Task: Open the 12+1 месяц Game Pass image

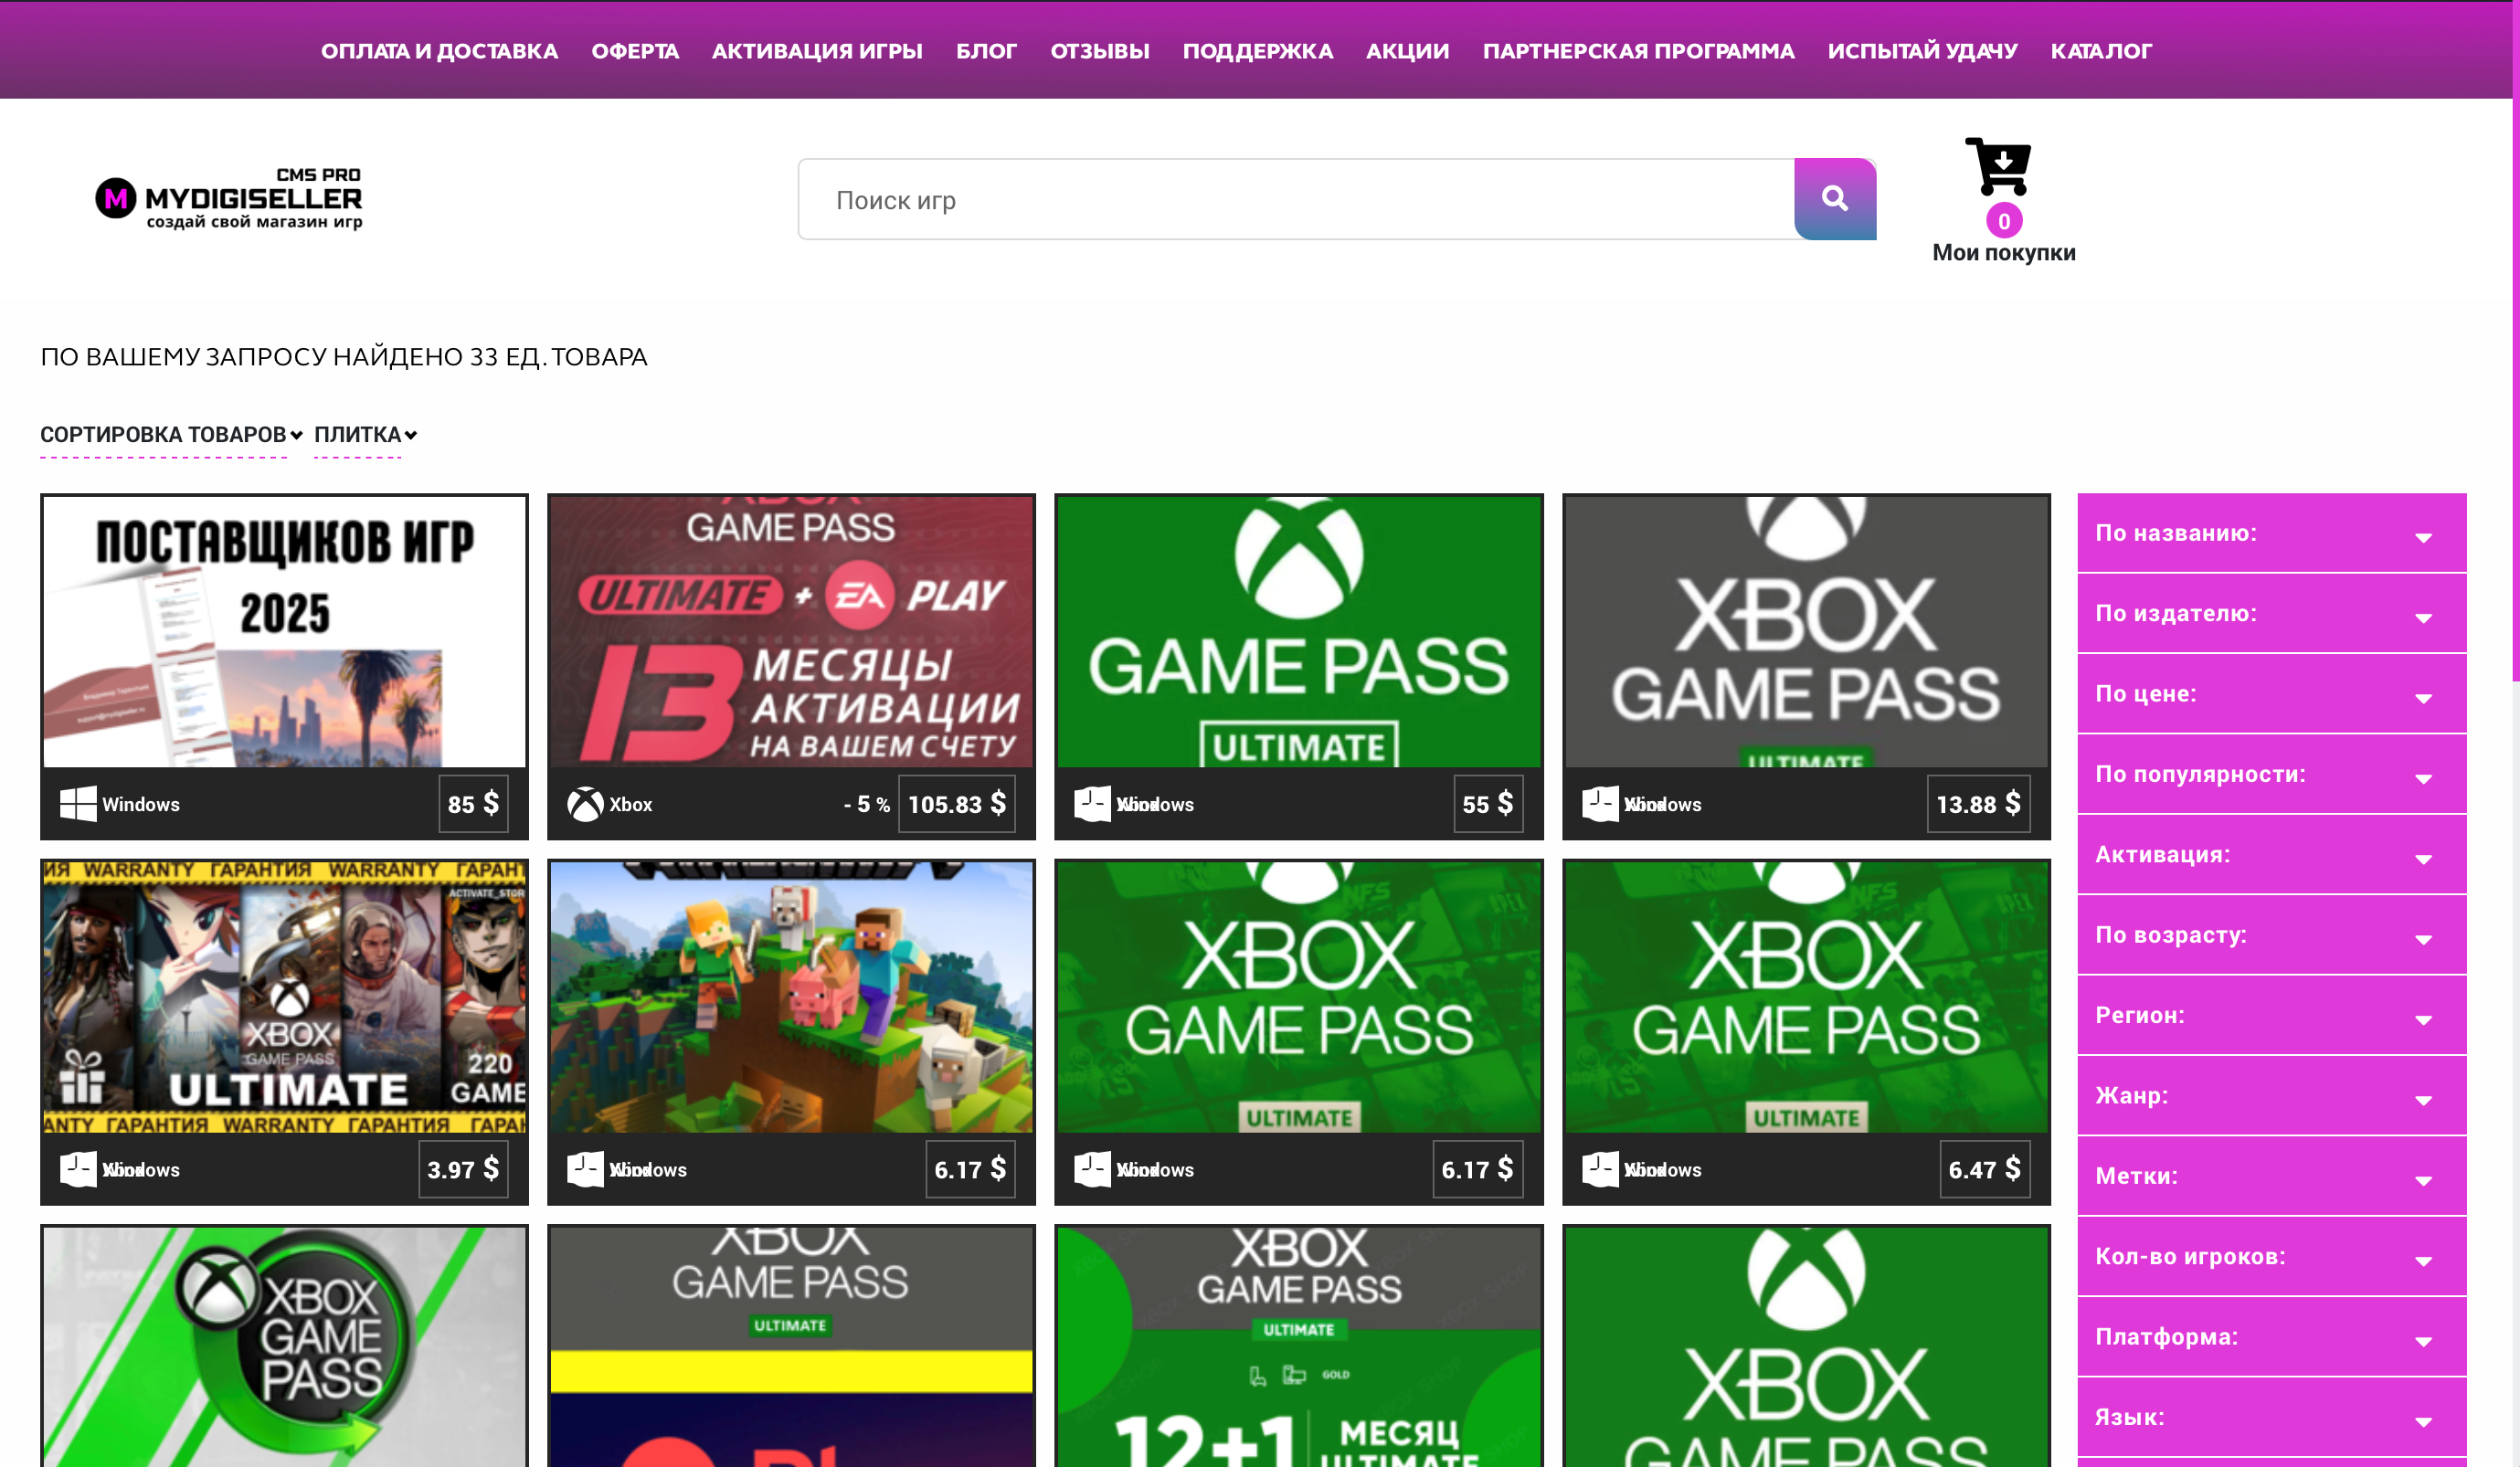Action: pyautogui.click(x=1298, y=1347)
